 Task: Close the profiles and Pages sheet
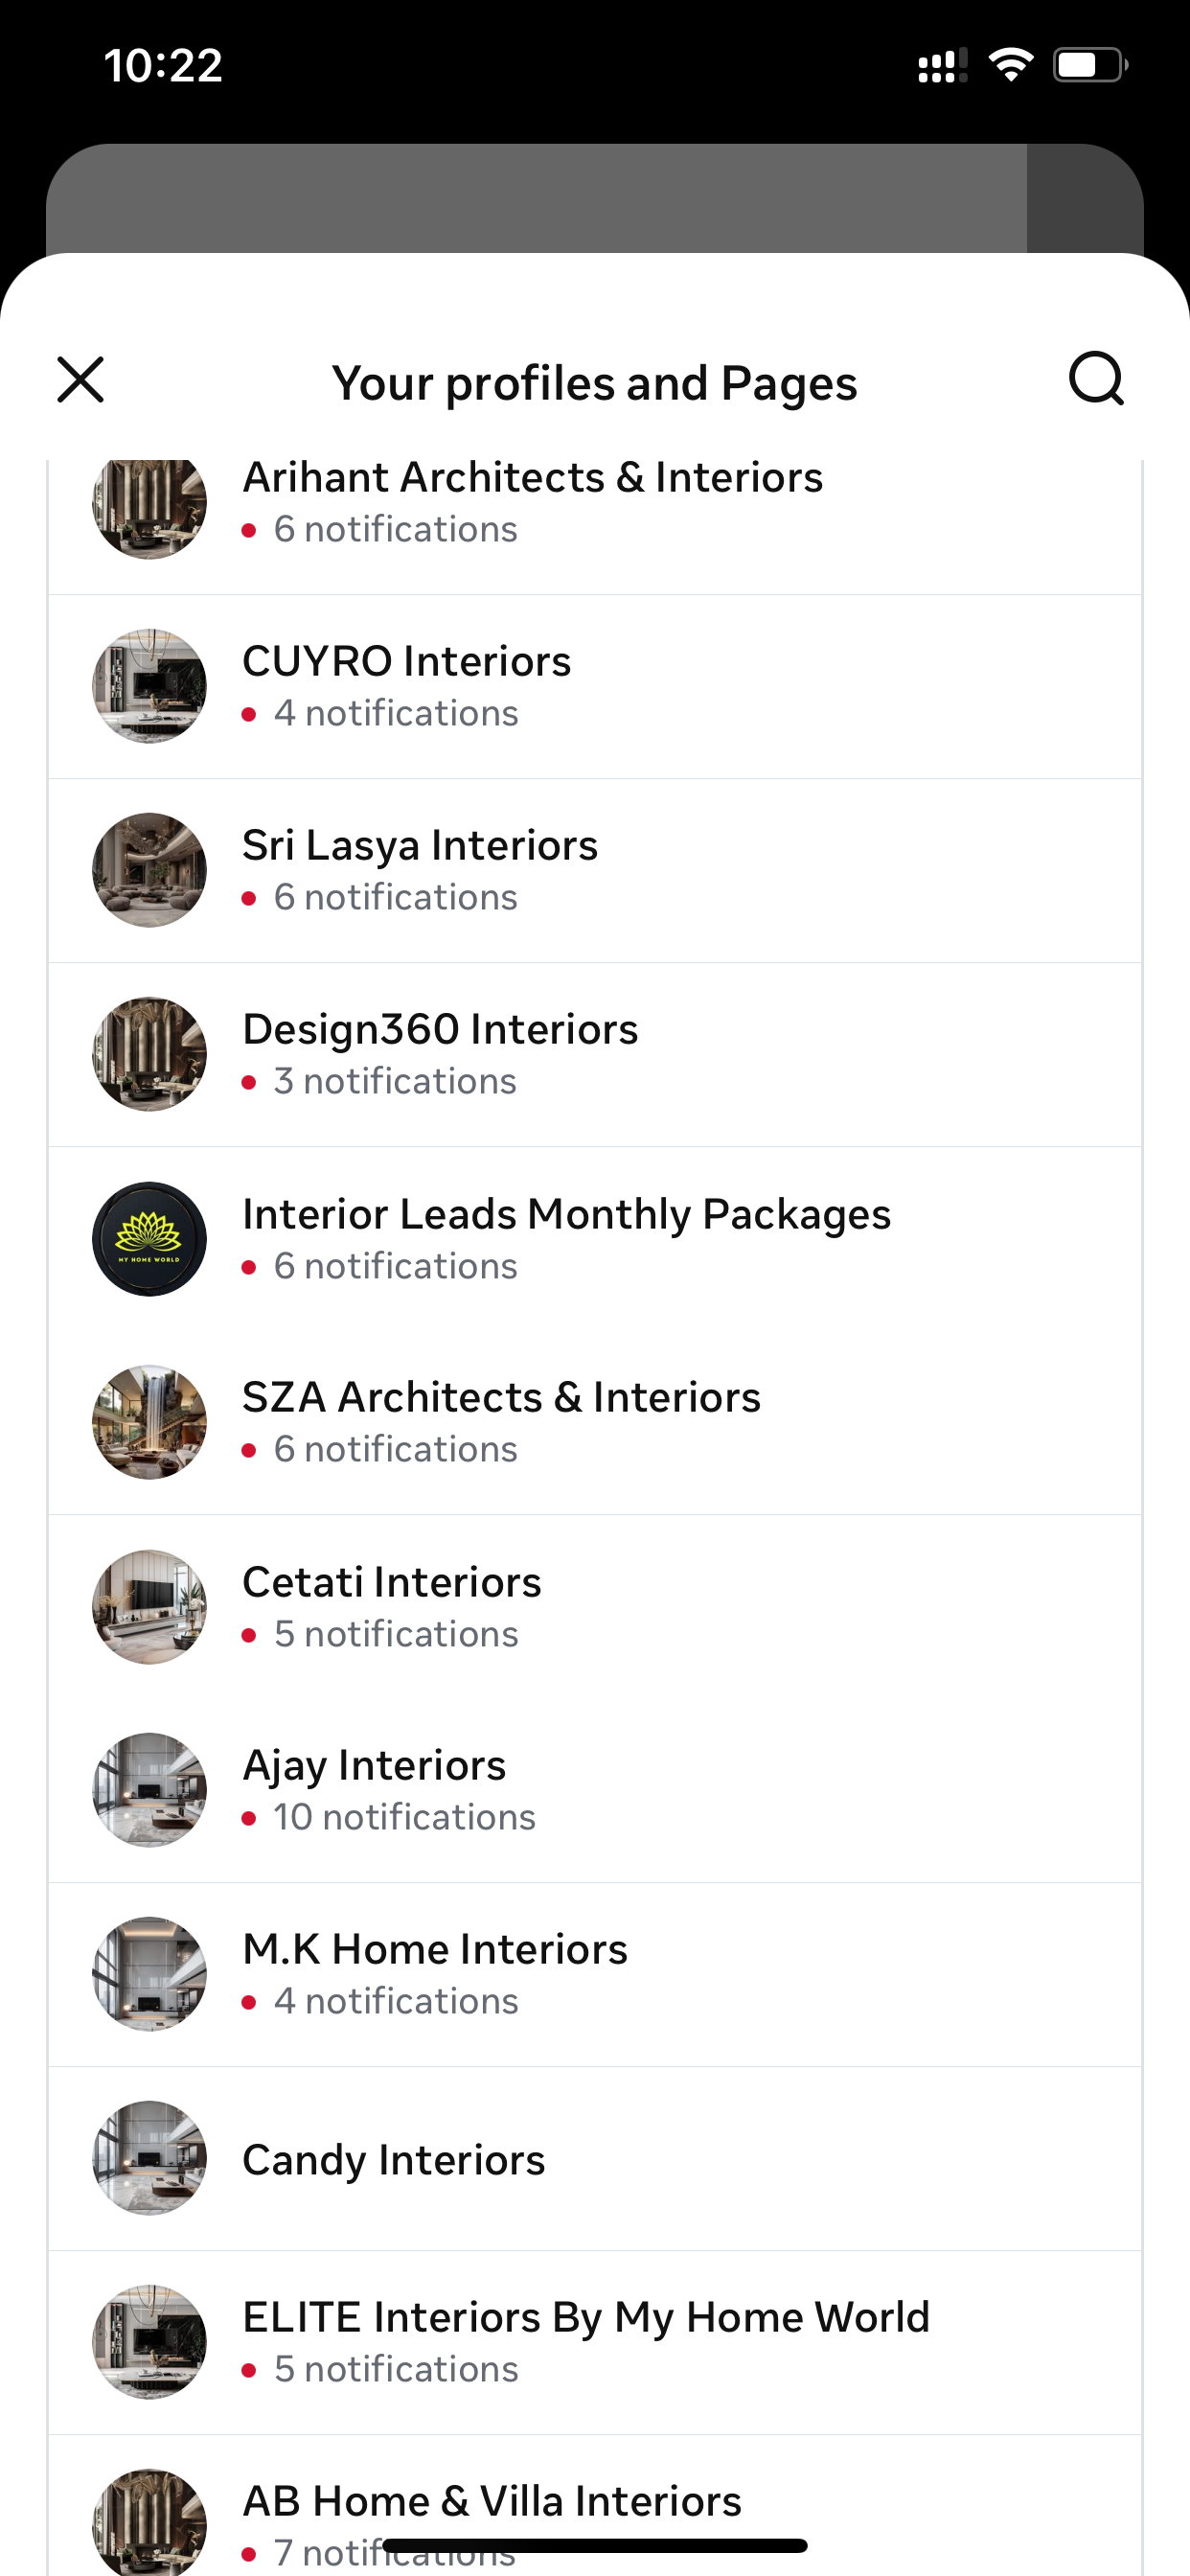click(81, 380)
